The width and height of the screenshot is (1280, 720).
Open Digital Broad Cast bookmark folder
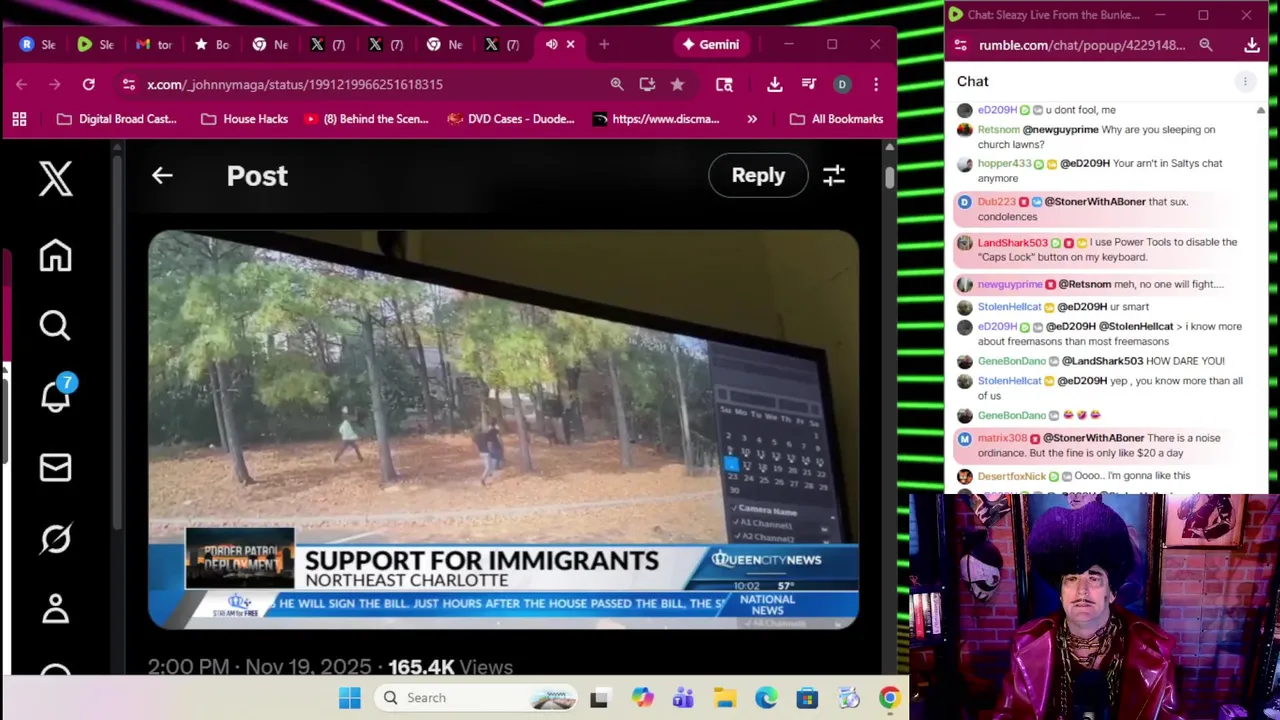pyautogui.click(x=117, y=119)
